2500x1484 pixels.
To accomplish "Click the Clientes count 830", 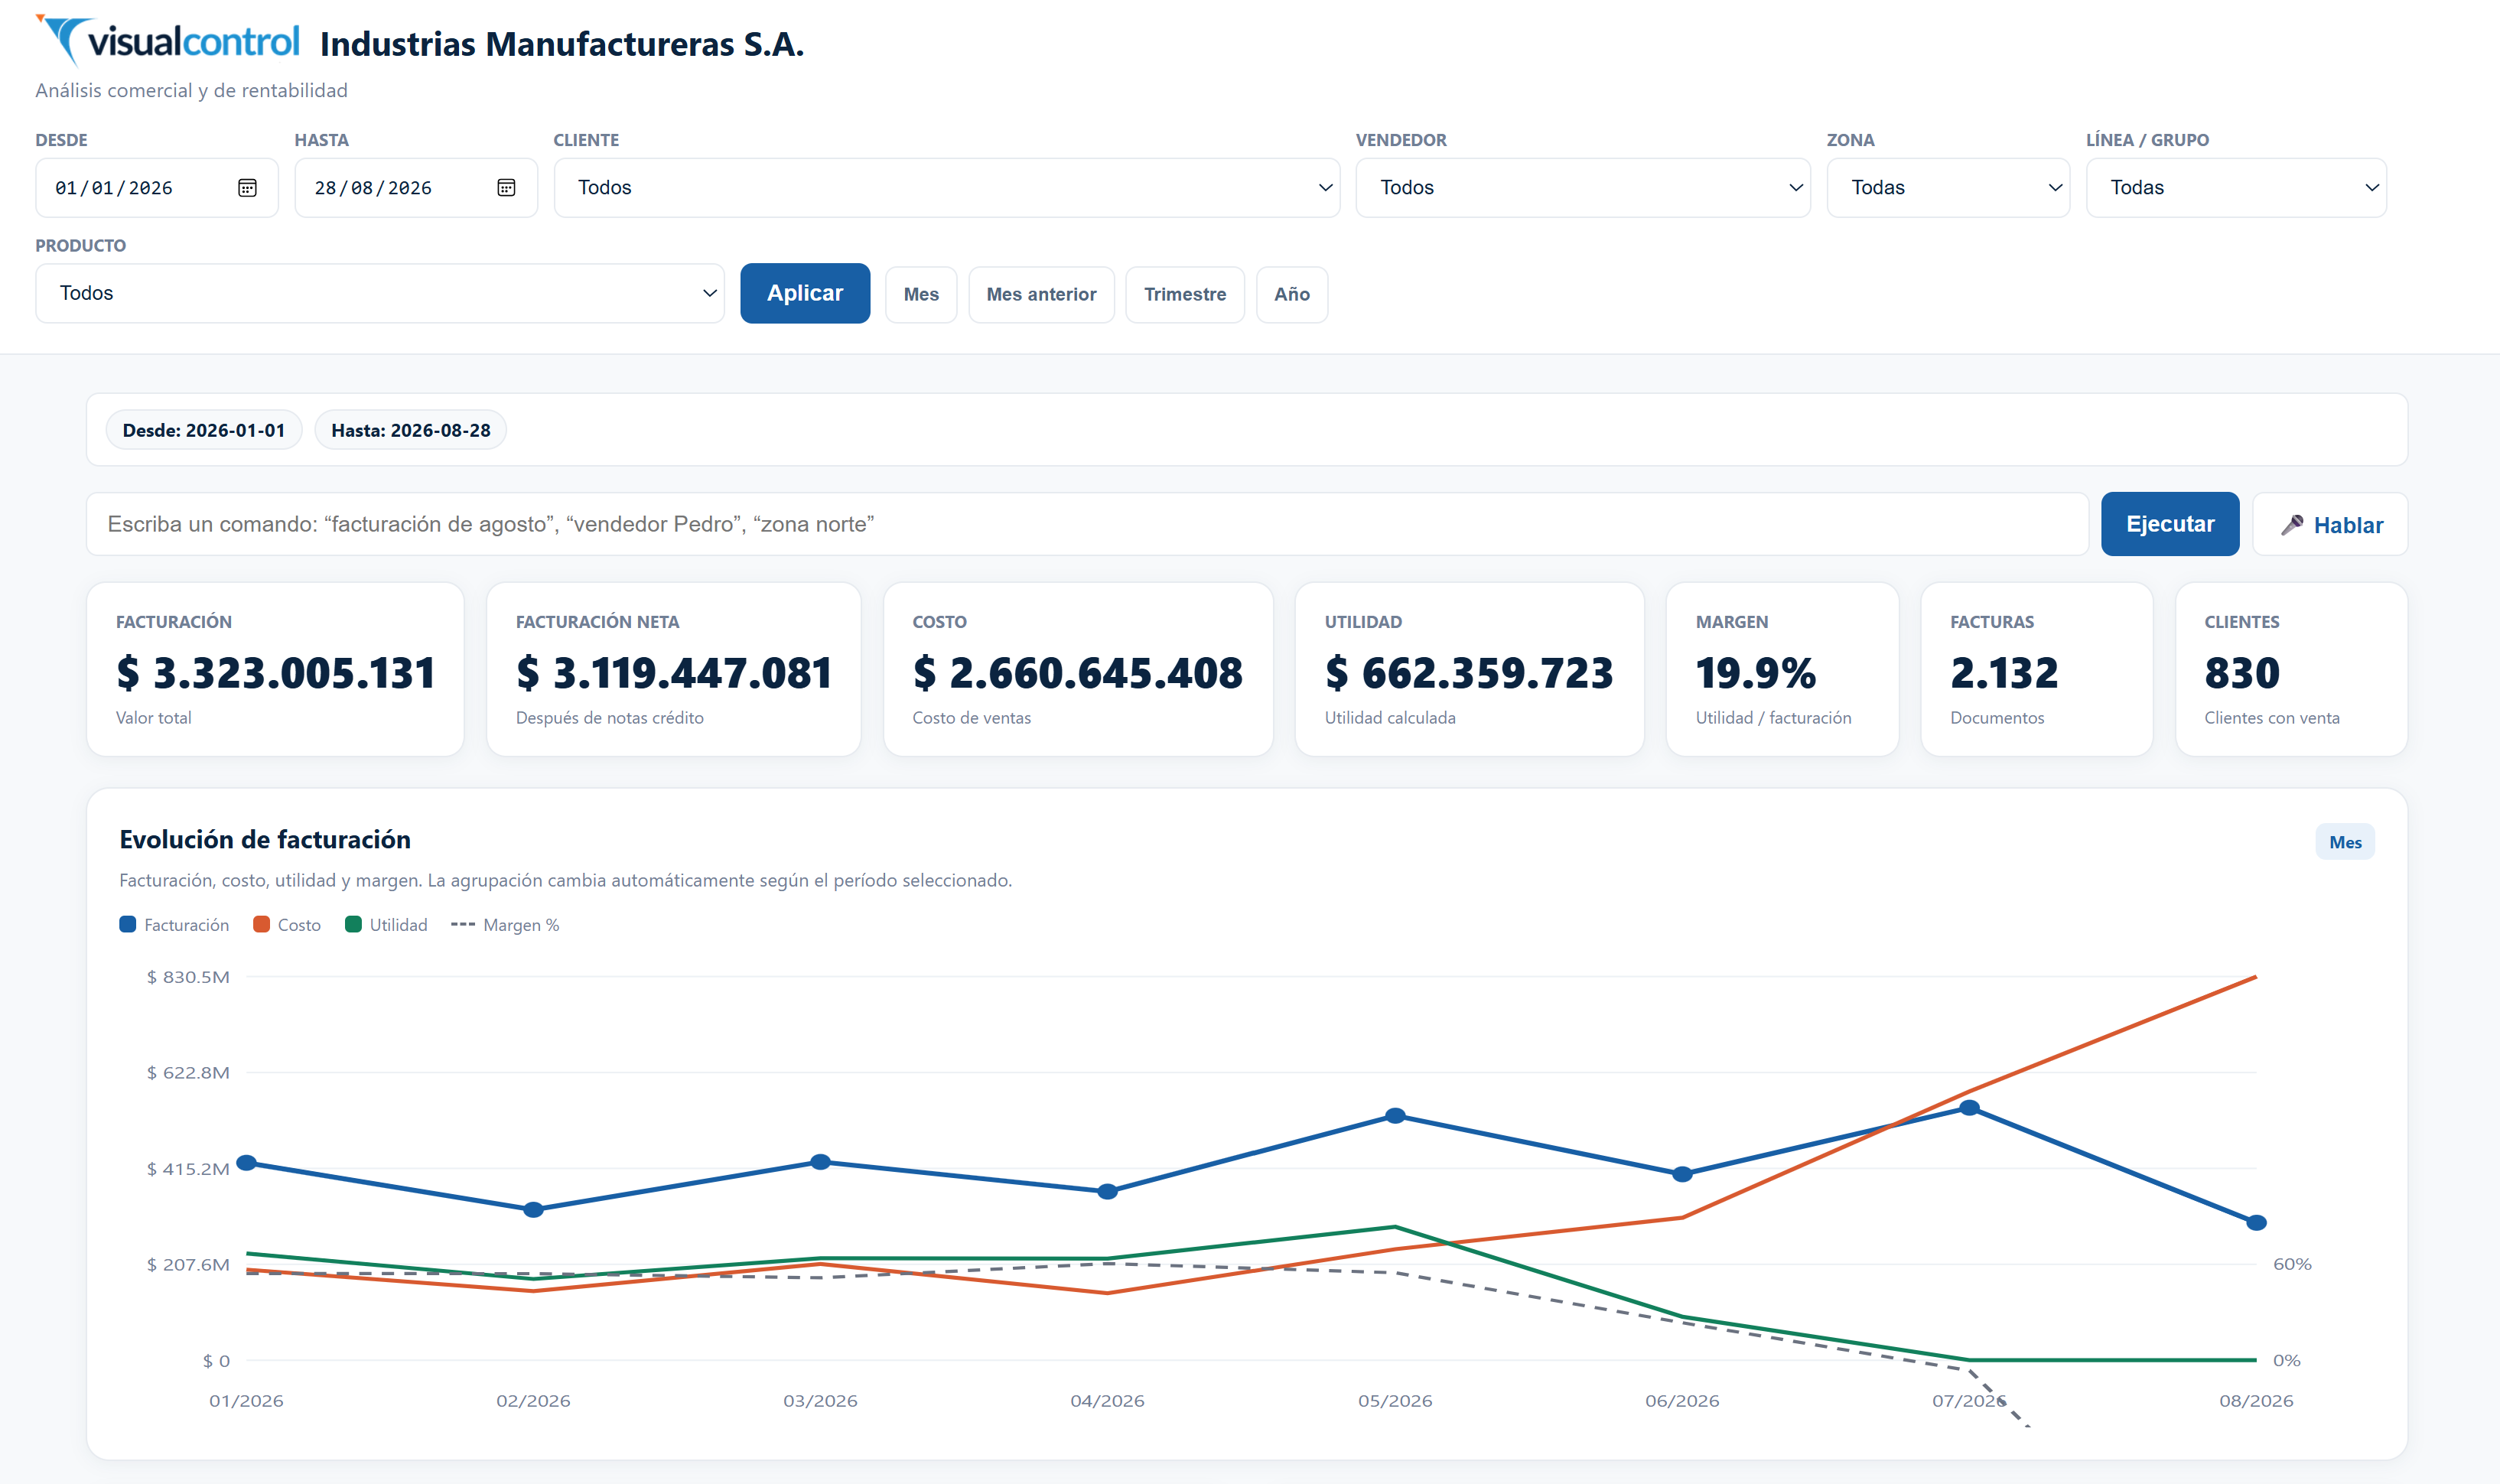I will click(x=2242, y=673).
